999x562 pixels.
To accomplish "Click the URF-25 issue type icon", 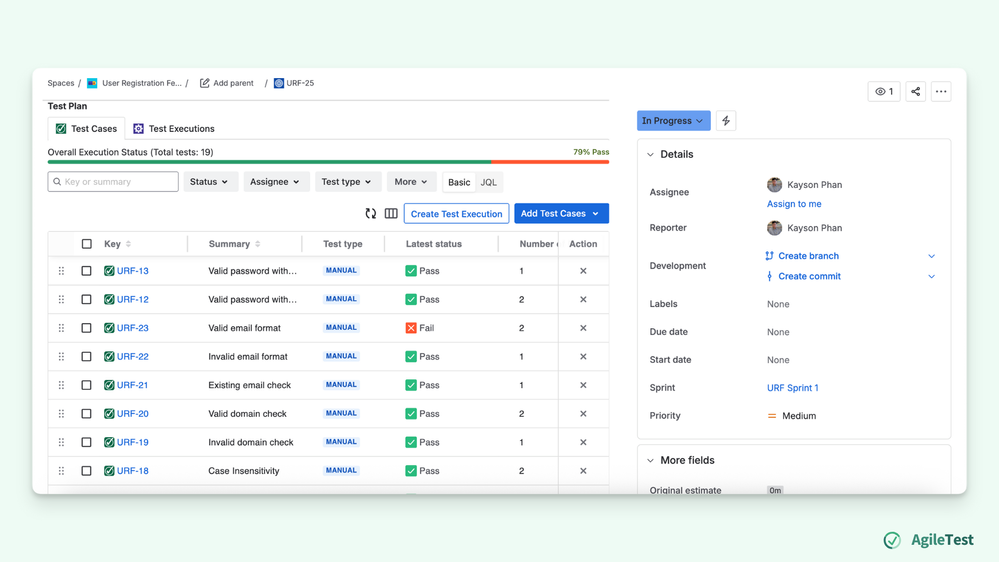I will (278, 83).
